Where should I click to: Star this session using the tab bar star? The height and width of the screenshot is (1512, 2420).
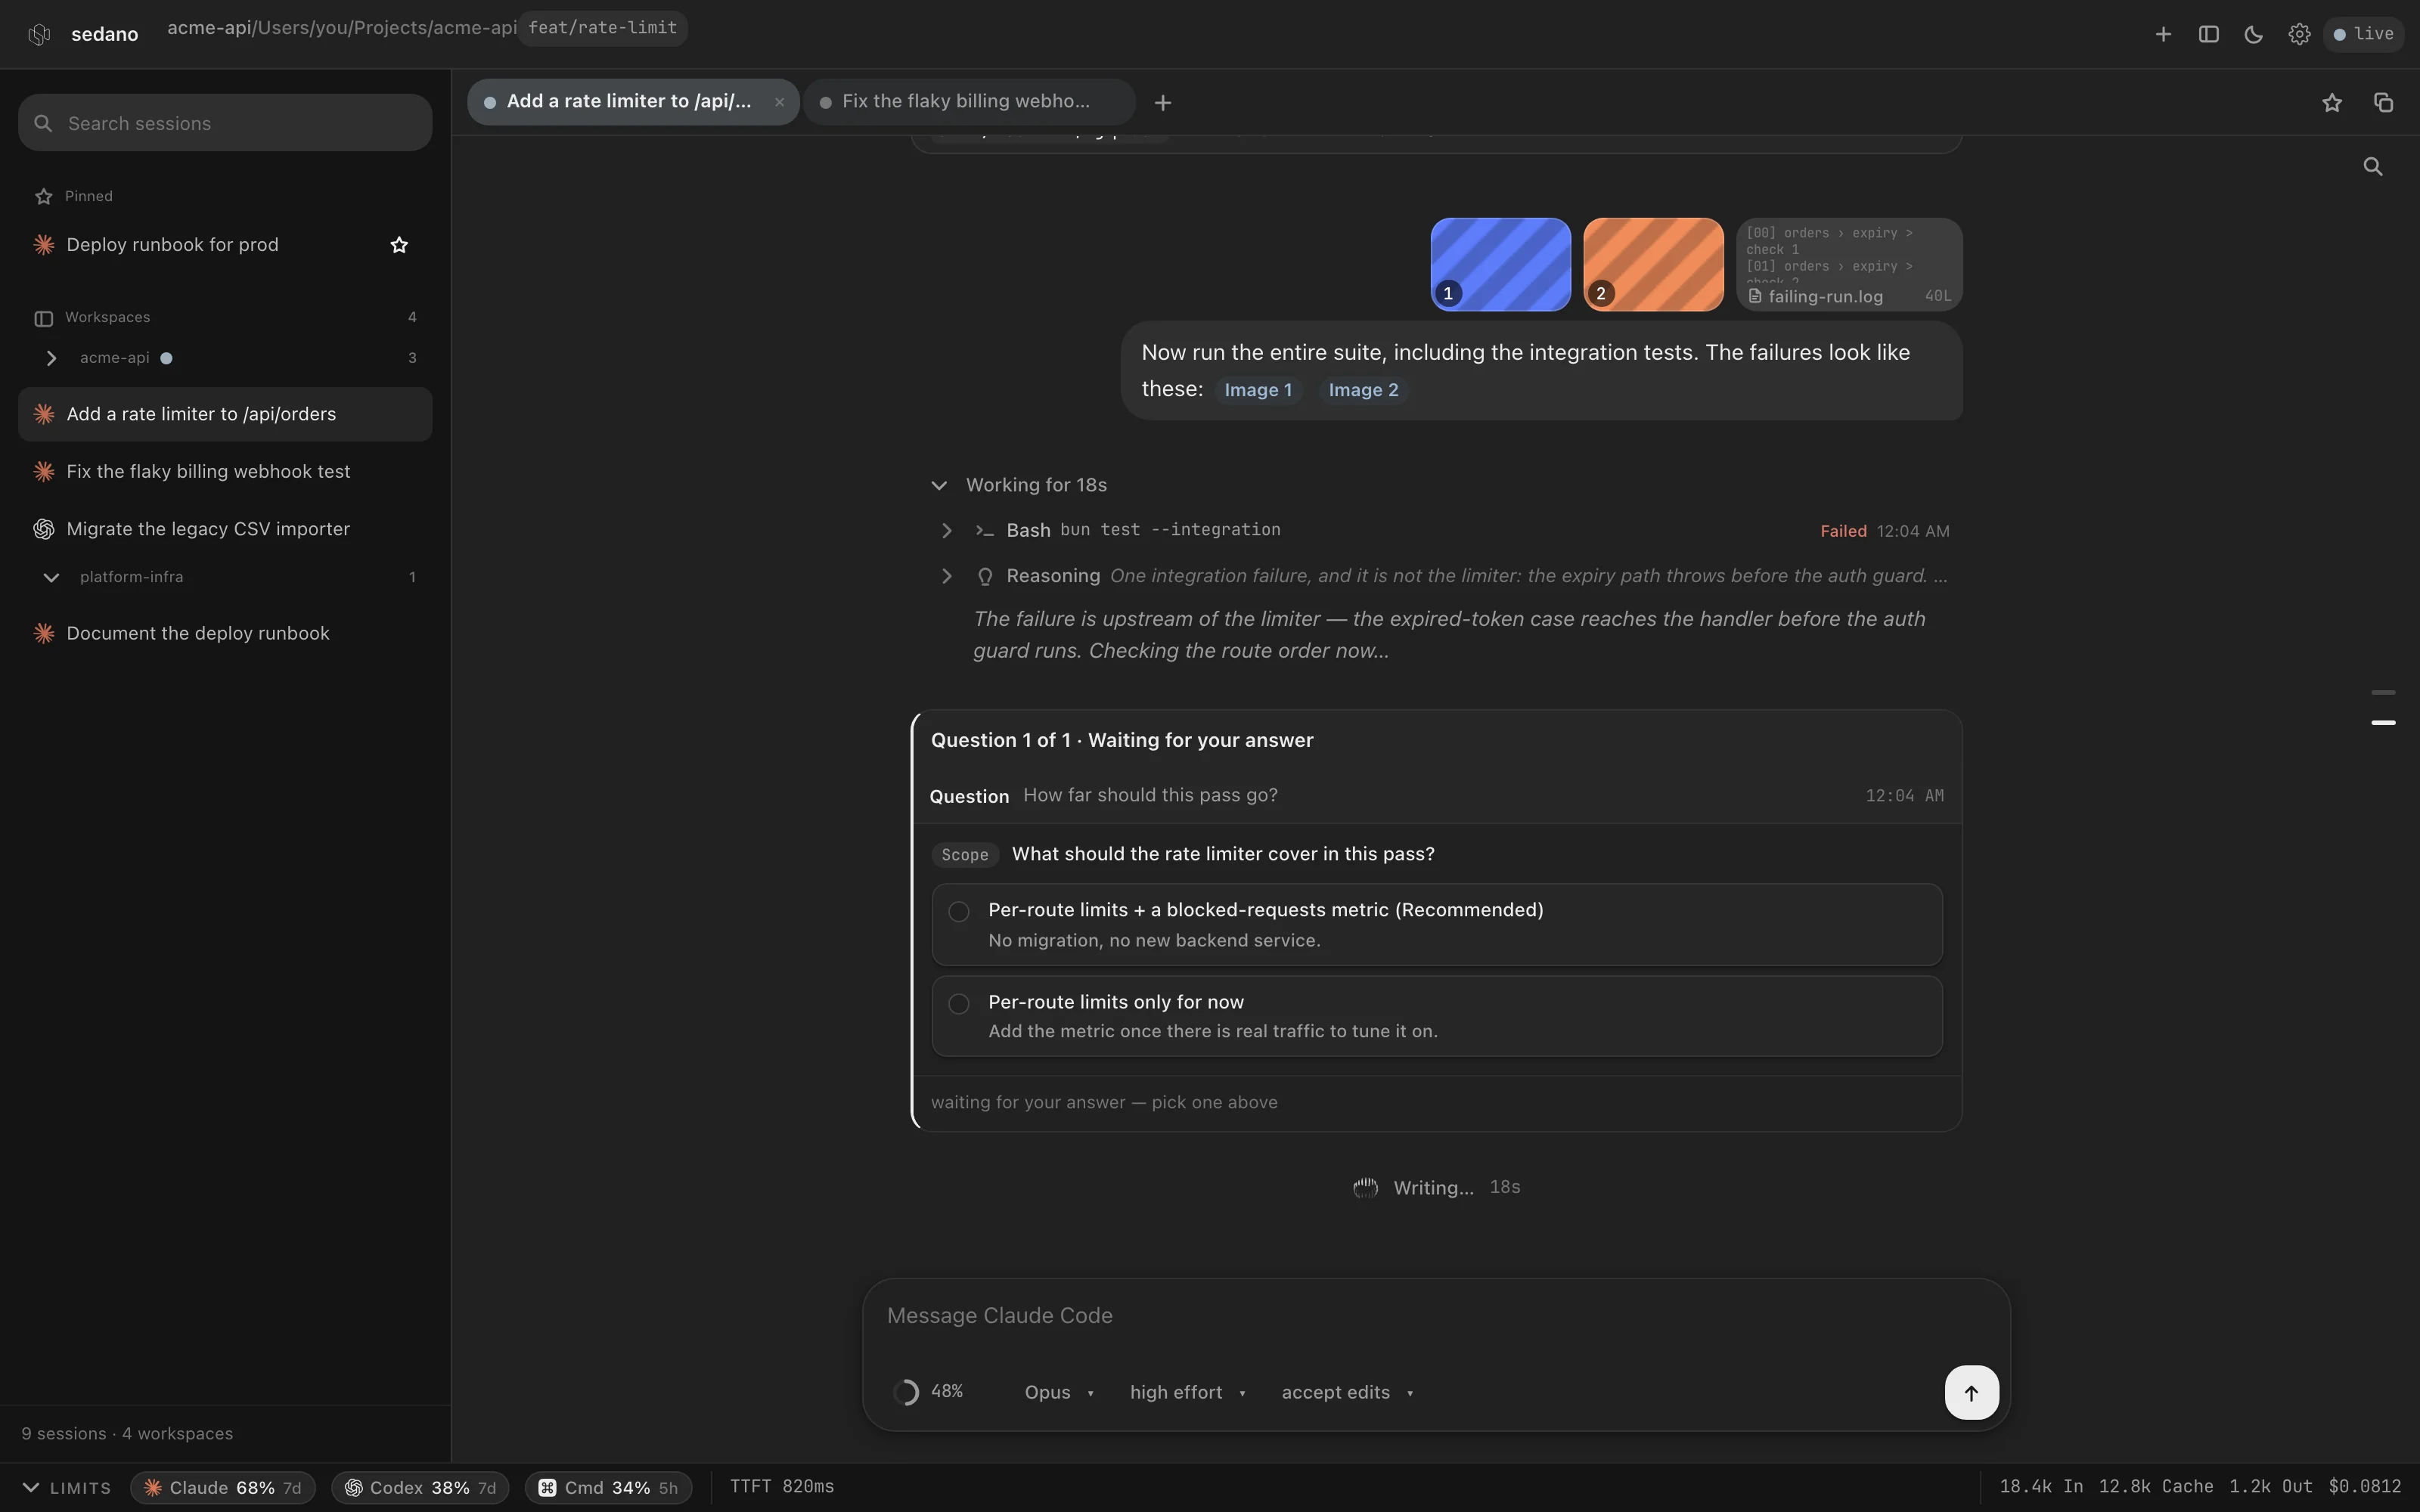[x=2332, y=102]
